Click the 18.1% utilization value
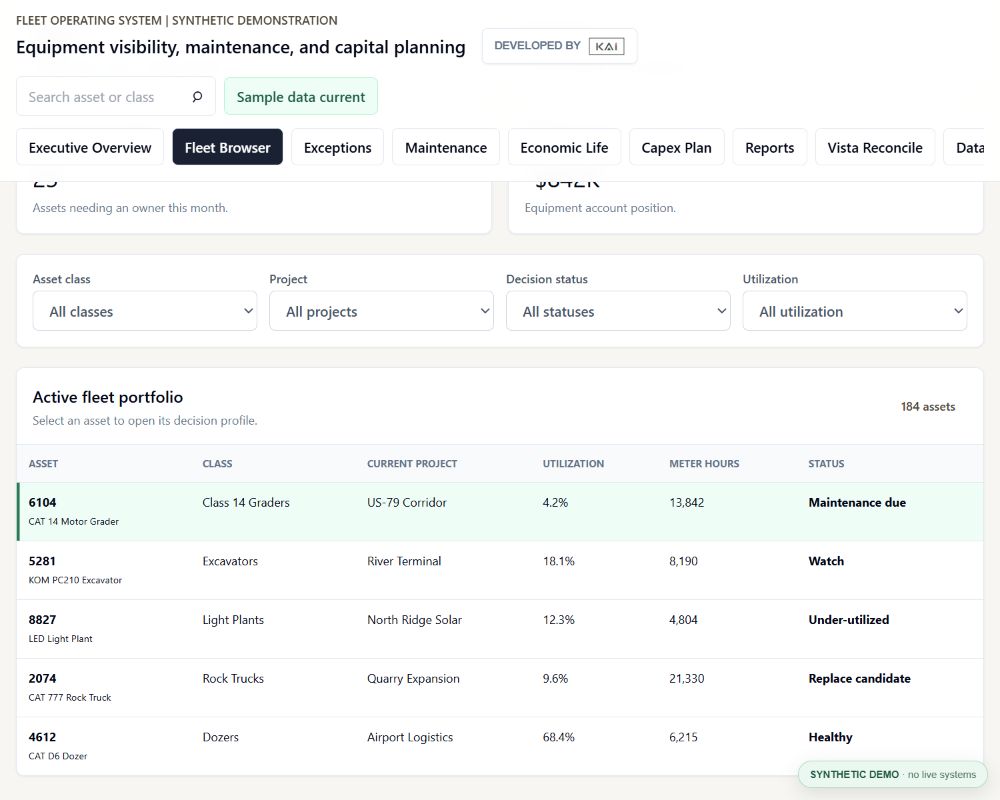The image size is (1000, 800). tap(559, 561)
